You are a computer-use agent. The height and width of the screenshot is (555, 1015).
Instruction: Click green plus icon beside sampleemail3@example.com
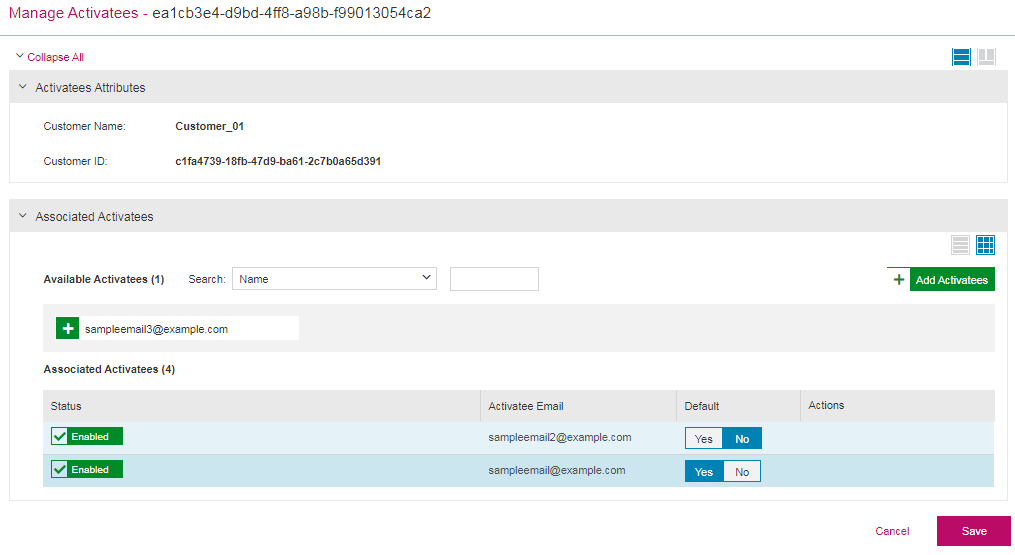[x=67, y=329]
